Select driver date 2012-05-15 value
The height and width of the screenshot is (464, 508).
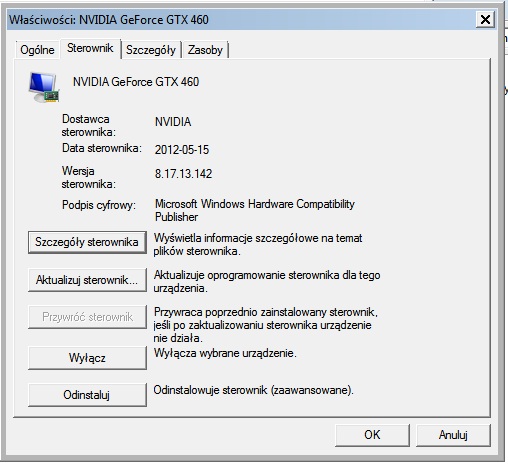click(x=182, y=150)
